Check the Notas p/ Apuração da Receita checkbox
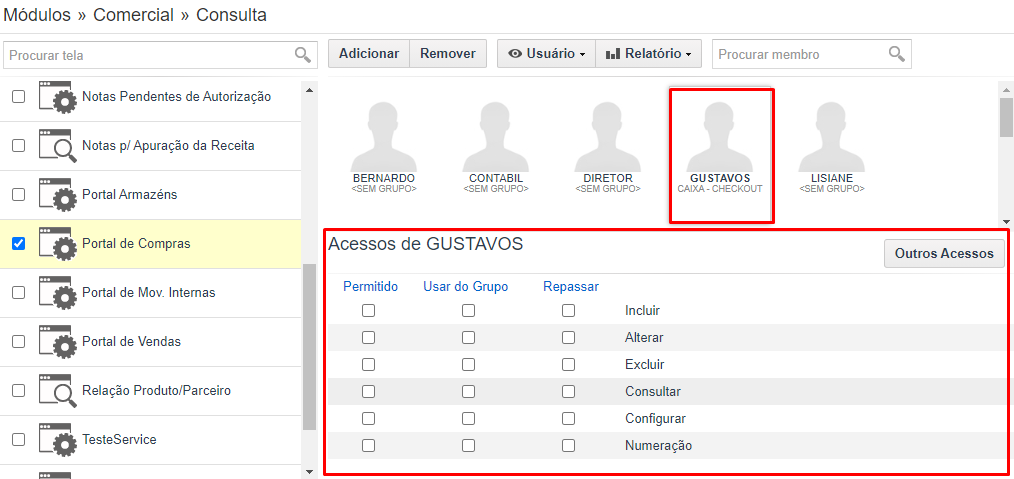Screen dimensions: 1014x479 (x=19, y=145)
